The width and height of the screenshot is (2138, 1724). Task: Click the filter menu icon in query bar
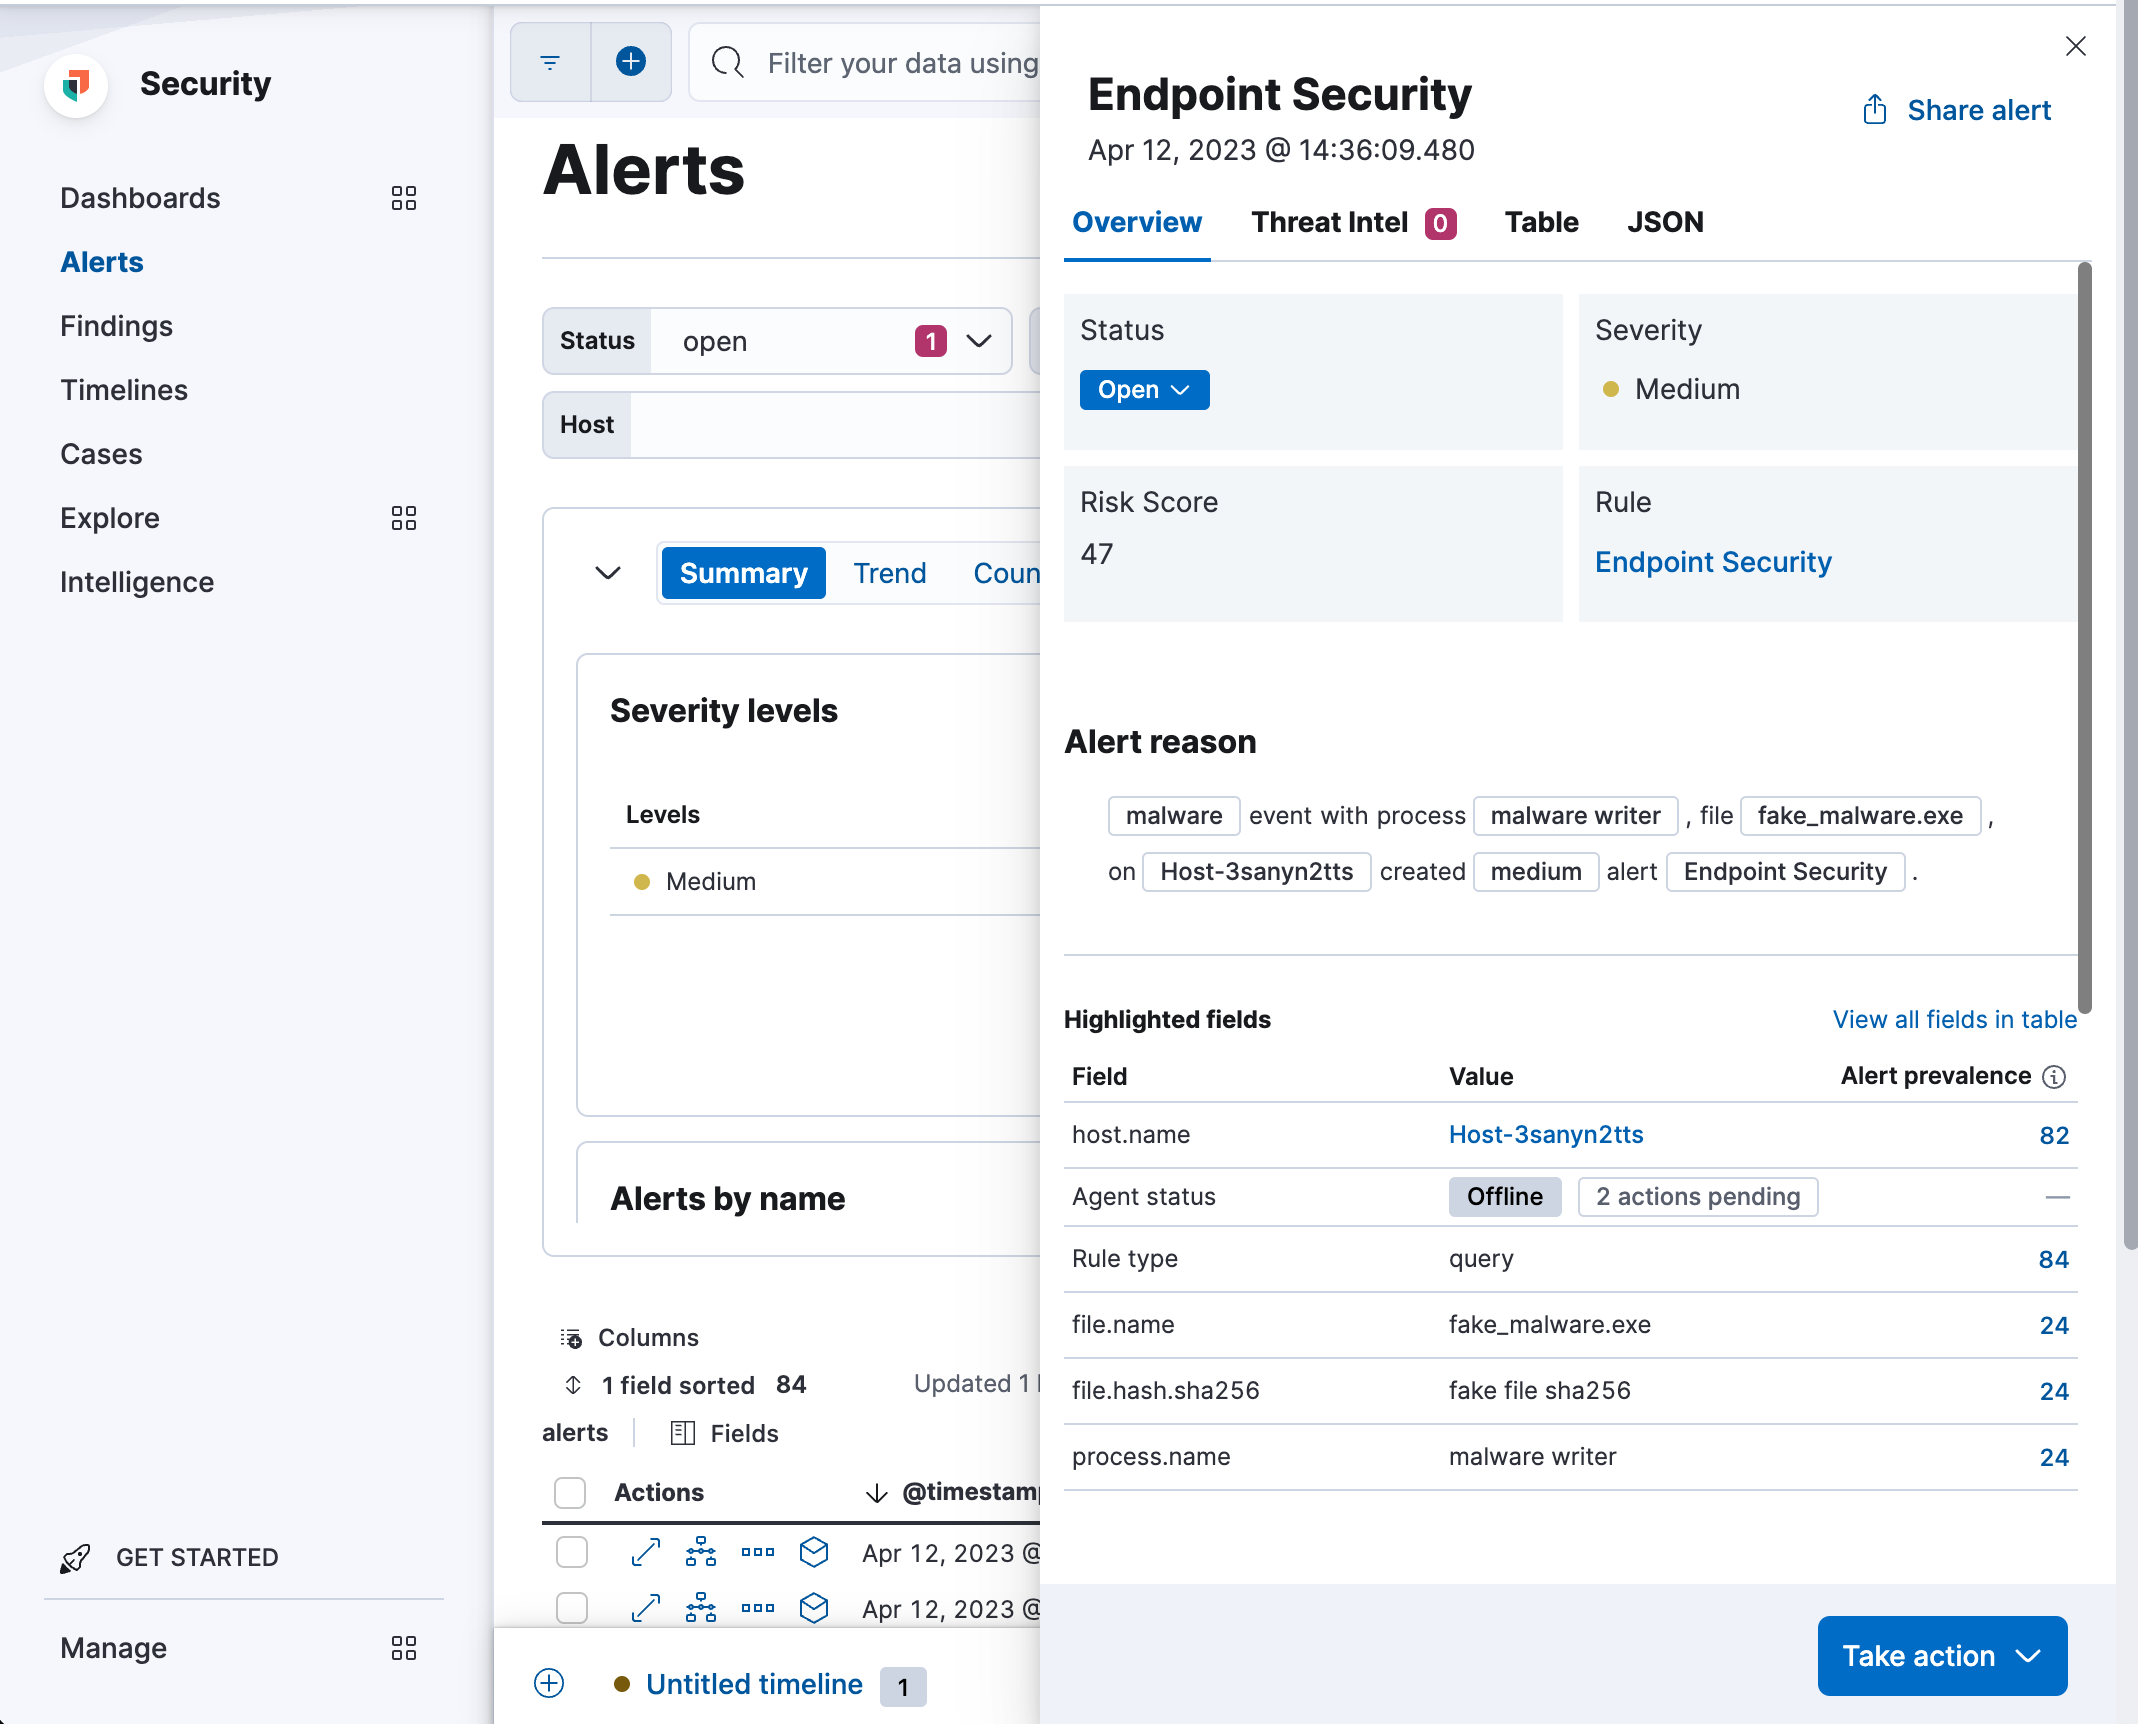[x=550, y=62]
